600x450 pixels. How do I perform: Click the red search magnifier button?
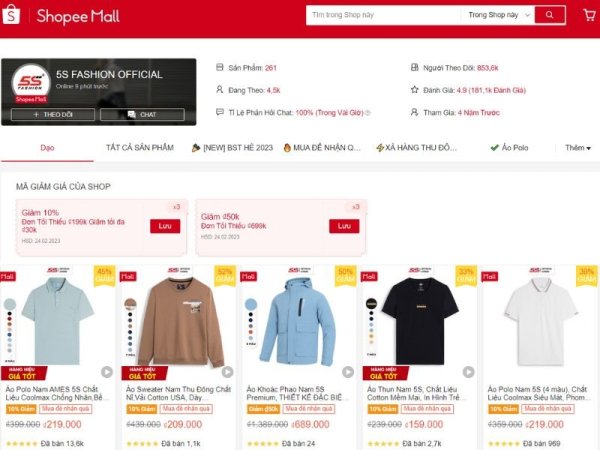pos(549,15)
